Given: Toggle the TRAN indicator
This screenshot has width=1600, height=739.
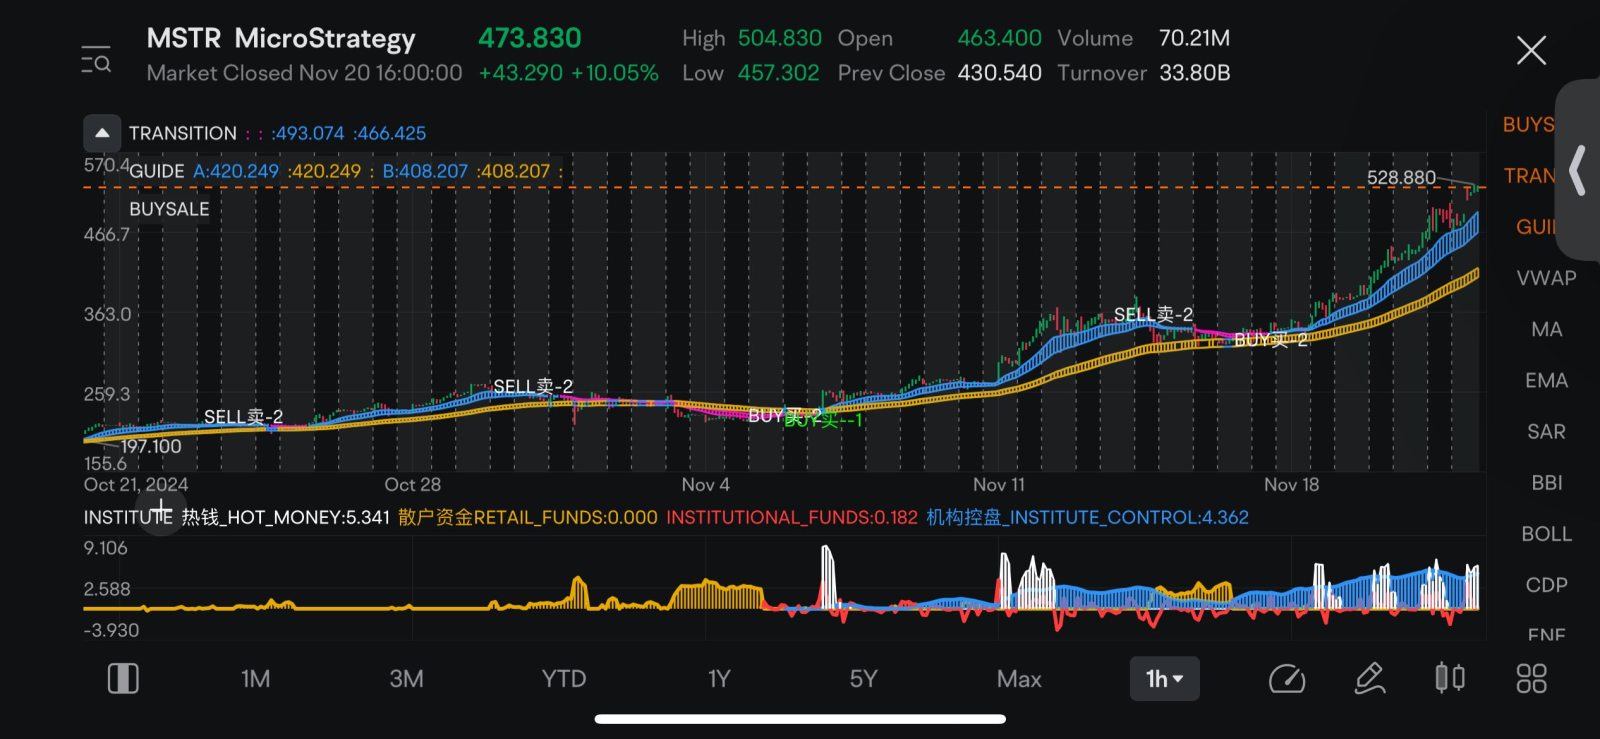Looking at the screenshot, I should (1529, 176).
